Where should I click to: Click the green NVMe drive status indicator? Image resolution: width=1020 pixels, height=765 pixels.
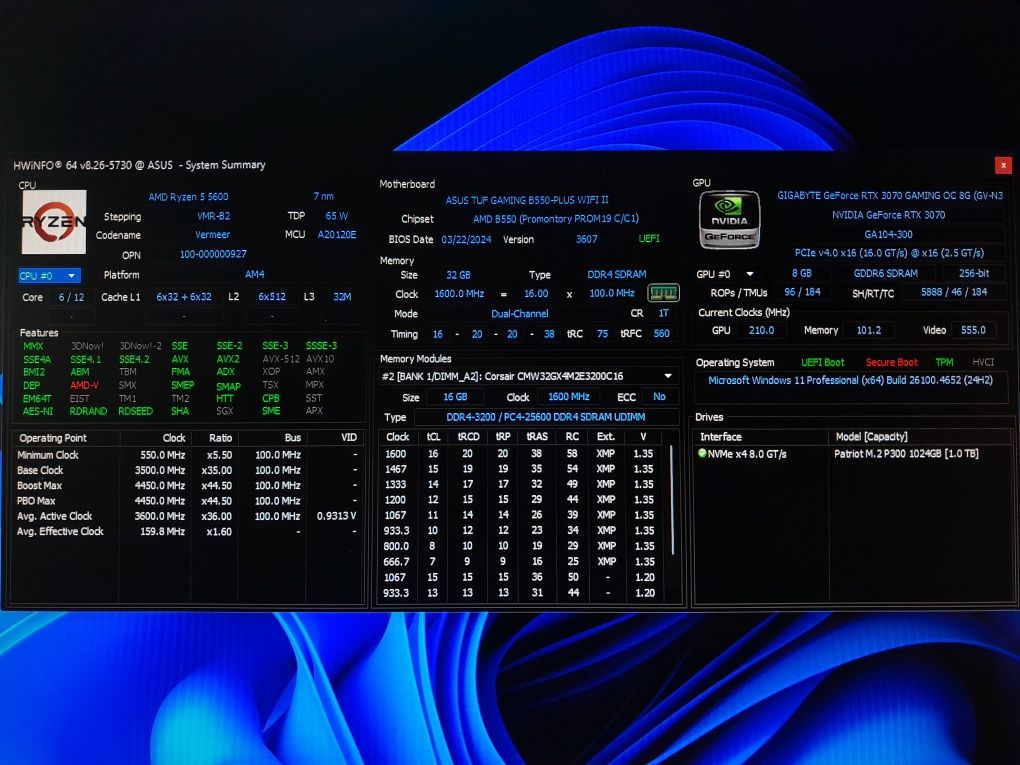click(702, 453)
